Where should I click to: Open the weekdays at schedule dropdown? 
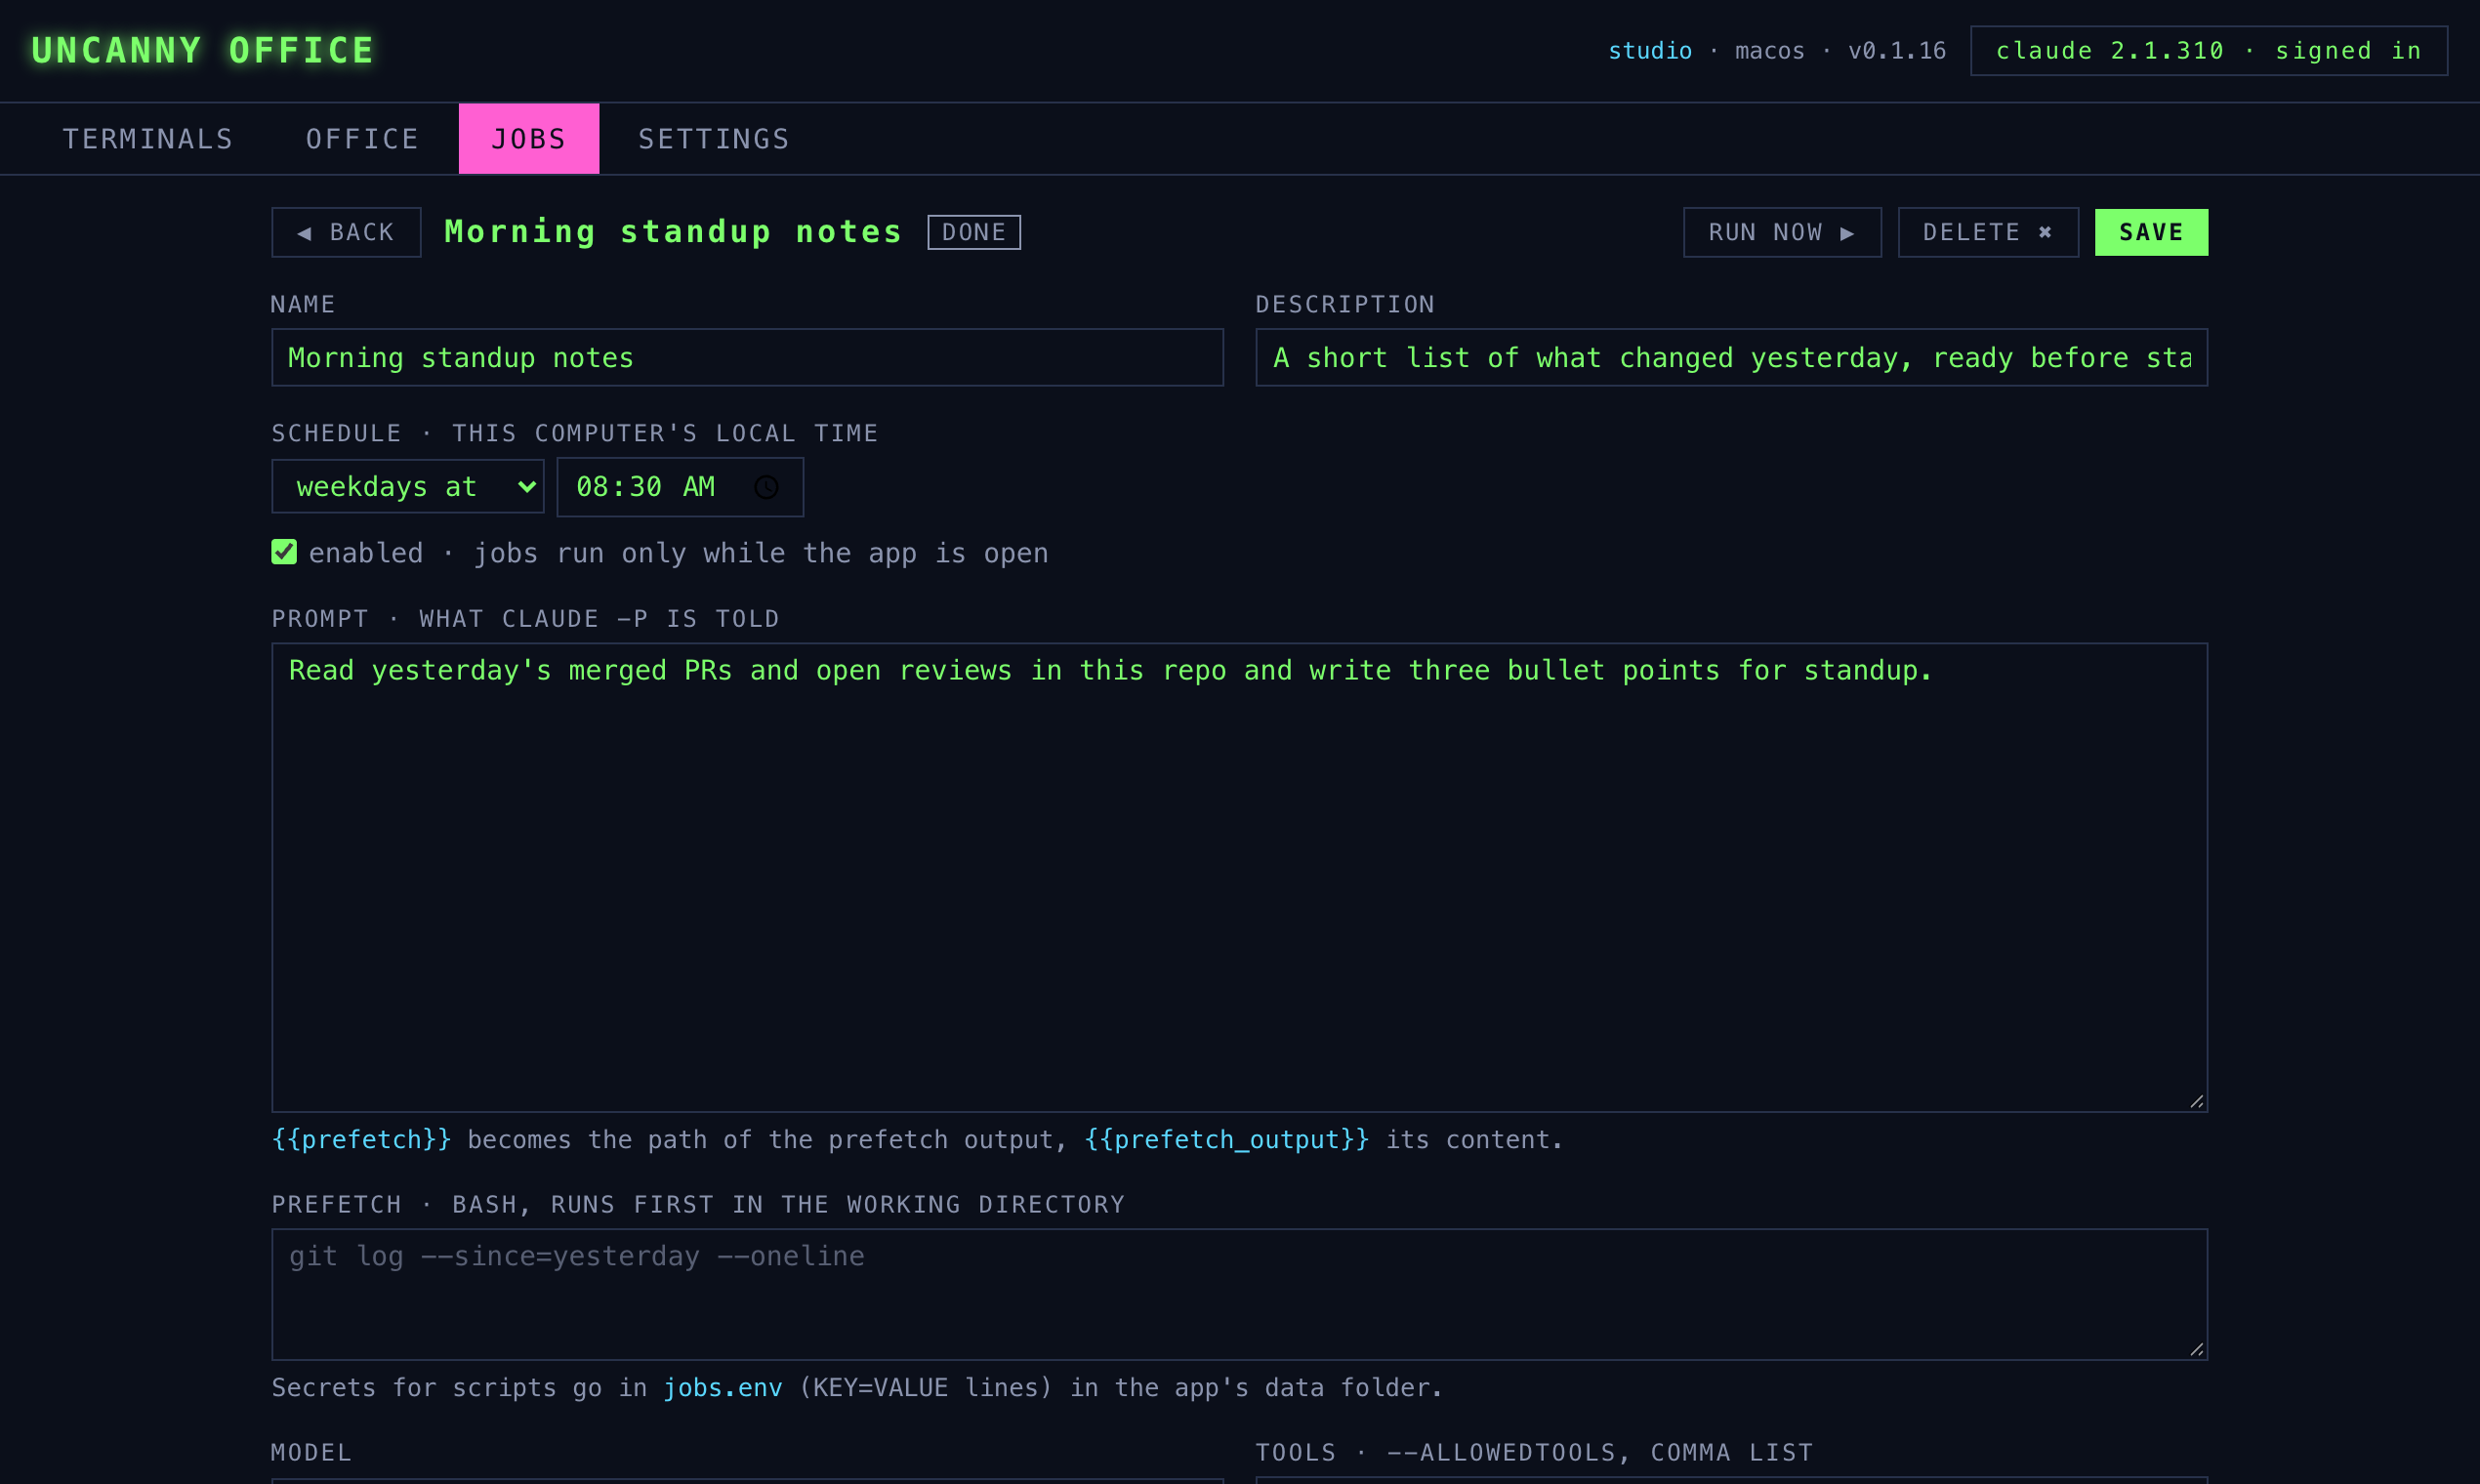pos(408,487)
